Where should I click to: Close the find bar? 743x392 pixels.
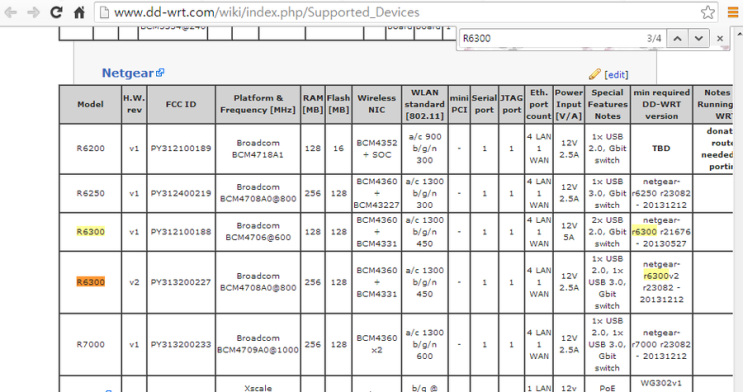point(720,38)
